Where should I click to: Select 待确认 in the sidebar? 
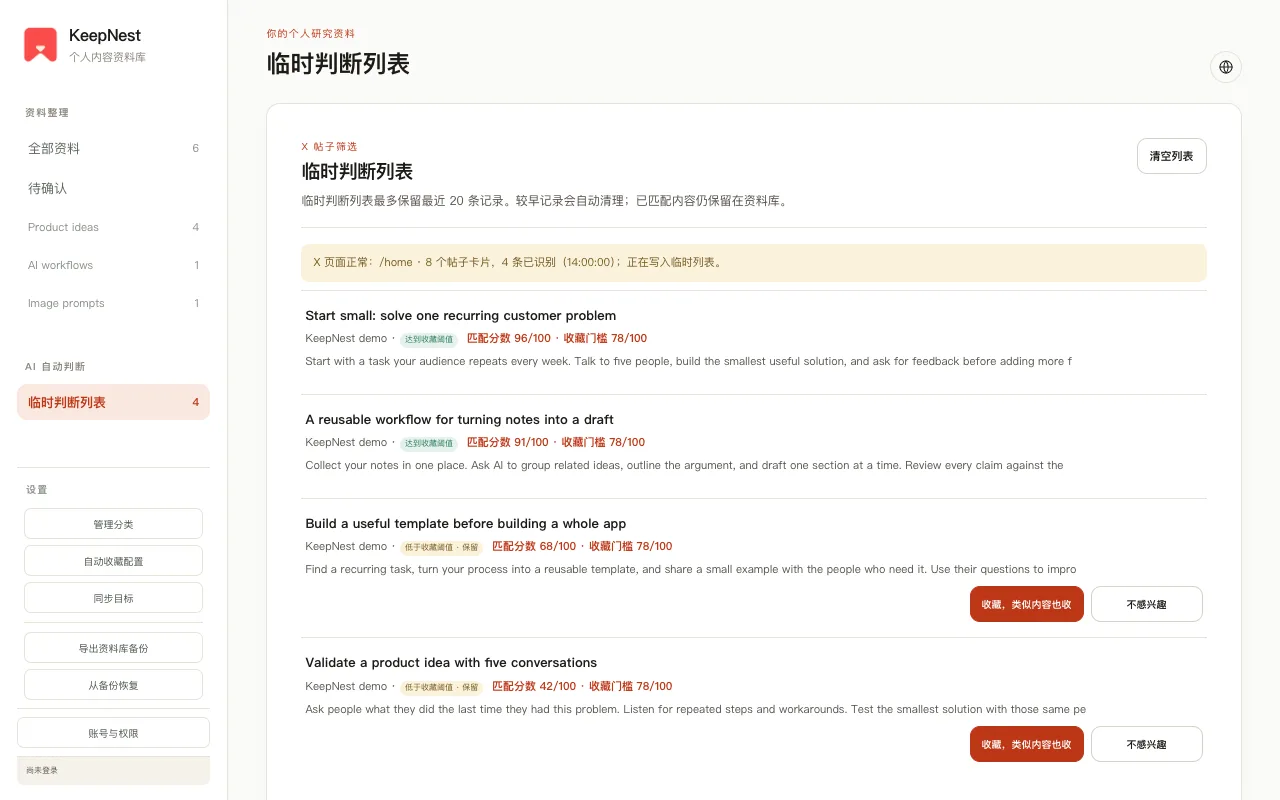tap(113, 188)
